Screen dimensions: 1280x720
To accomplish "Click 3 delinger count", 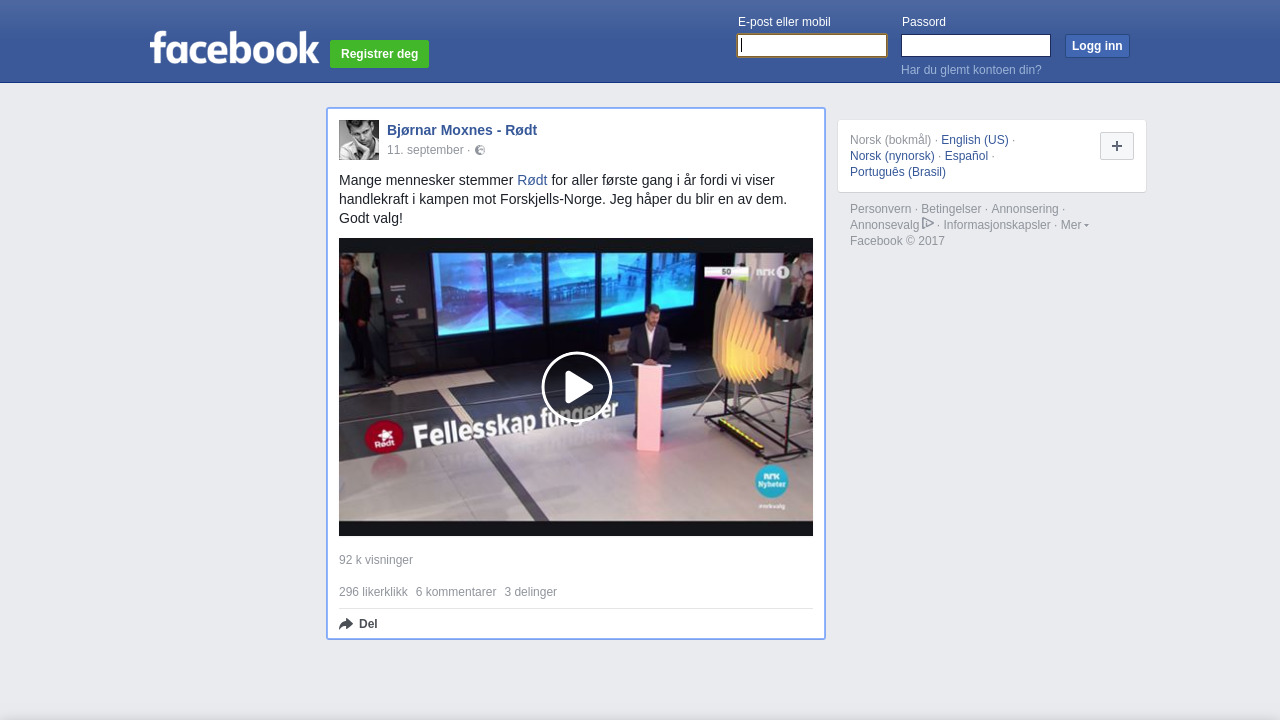I will click(531, 592).
